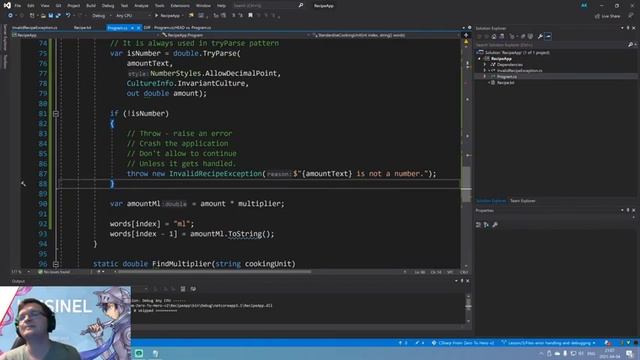This screenshot has height=360, width=640.
Task: Open the Diff Program.cs HEAD tab
Action: [178, 28]
